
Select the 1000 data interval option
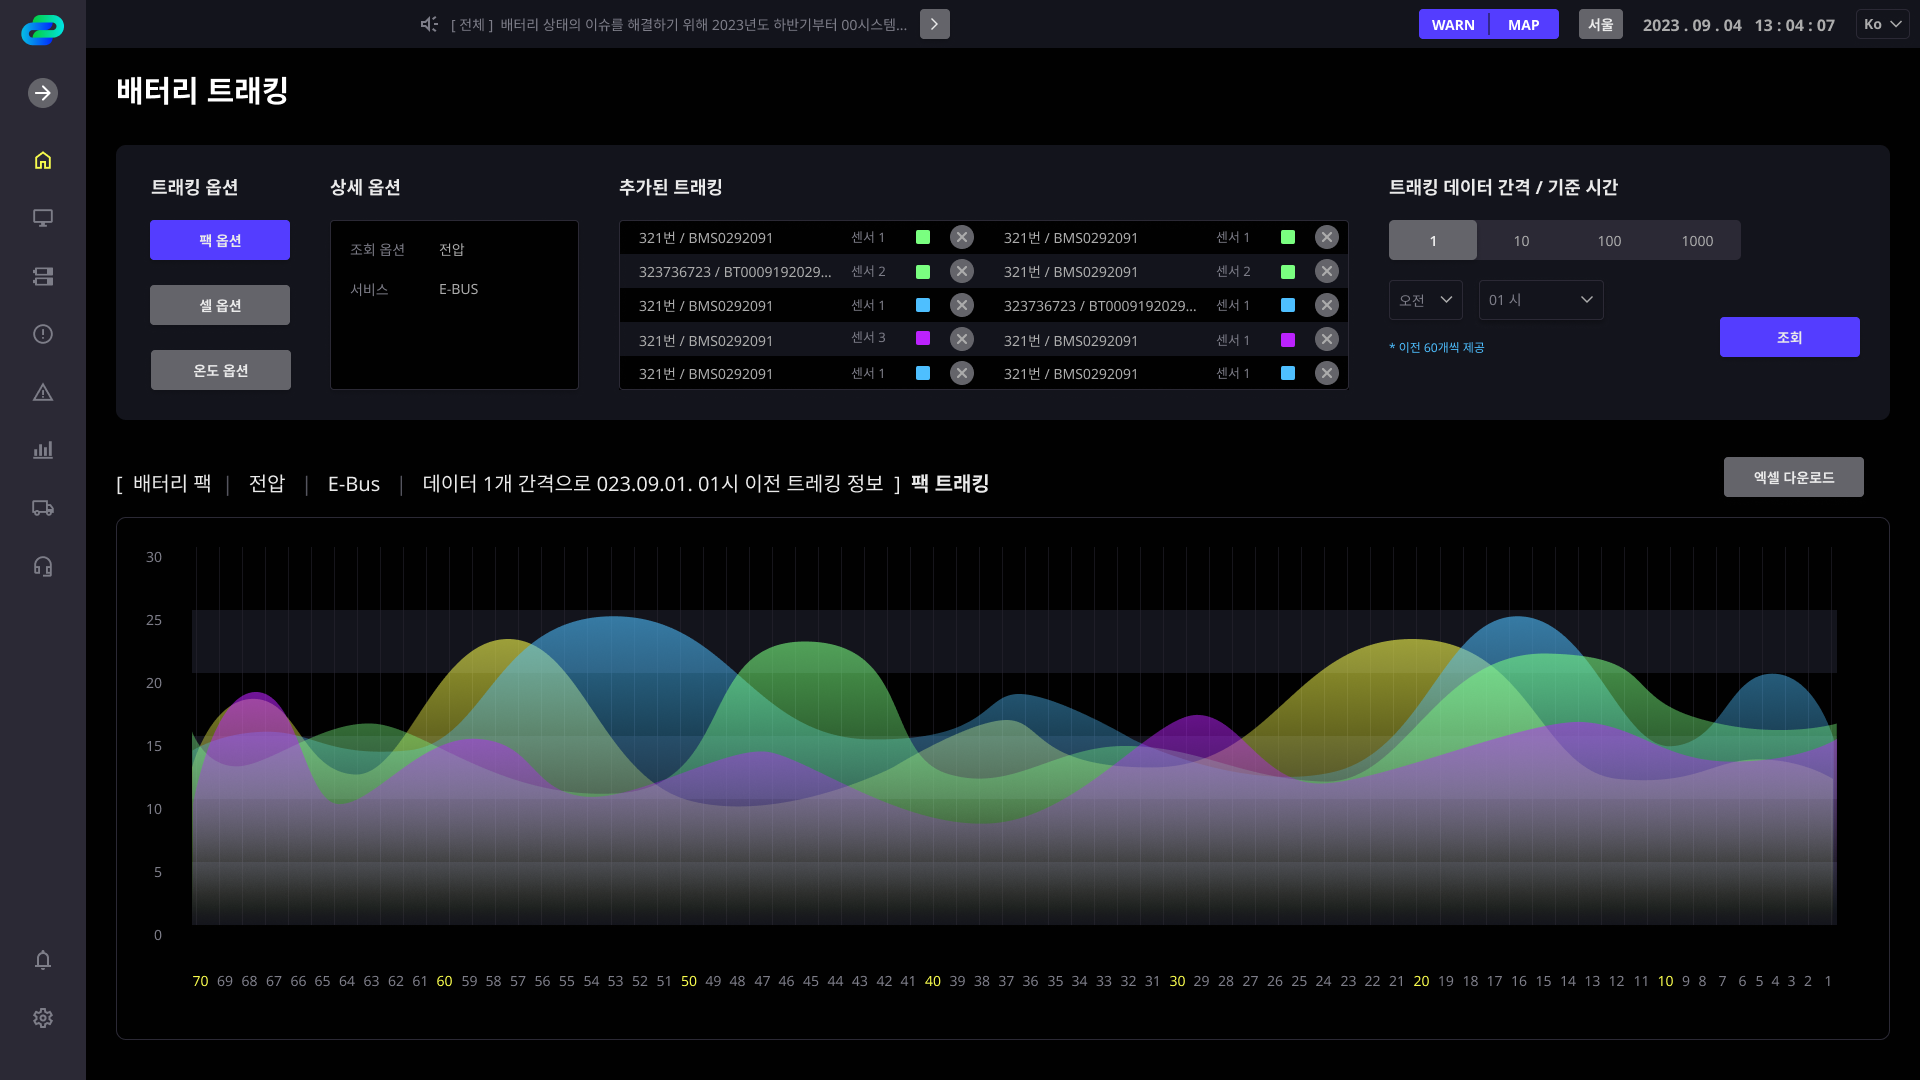1697,240
